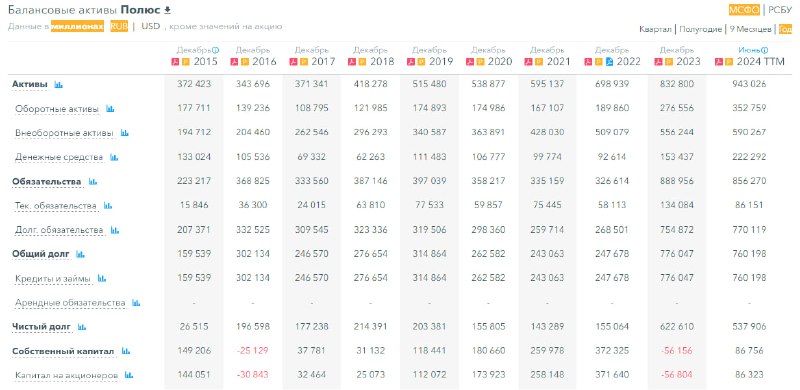The height and width of the screenshot is (390, 800).
Task: Select МСФО reporting standard
Action: click(x=744, y=10)
